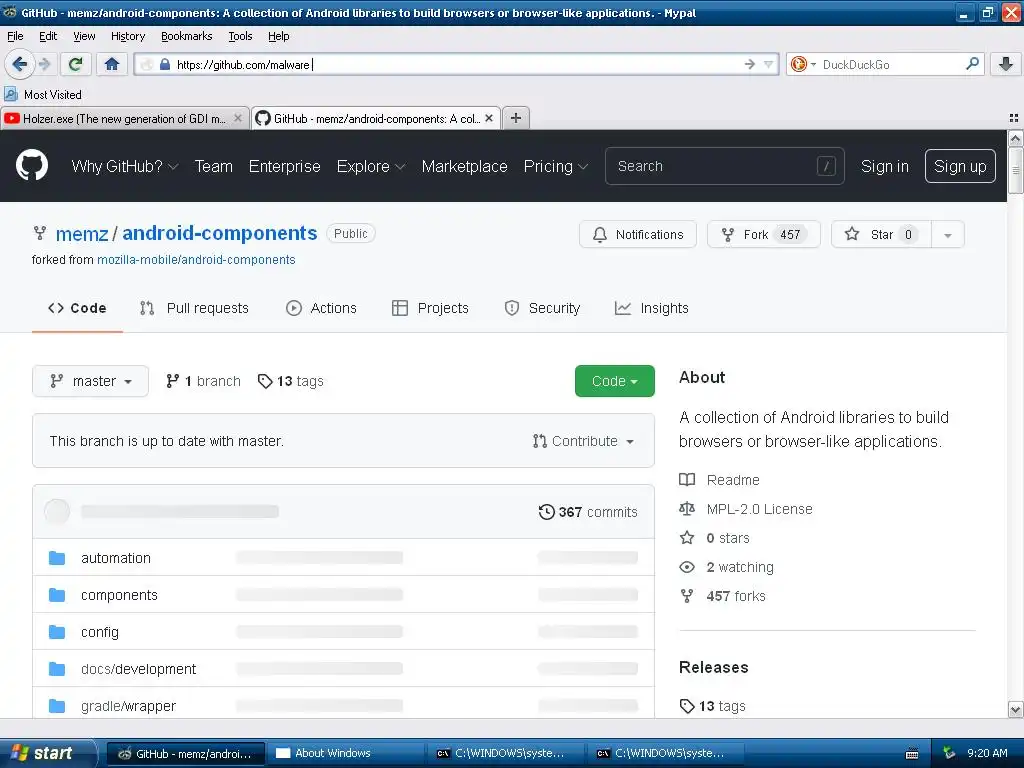View the 457 forks link in About
Screen dimensions: 1024x768
(722, 596)
